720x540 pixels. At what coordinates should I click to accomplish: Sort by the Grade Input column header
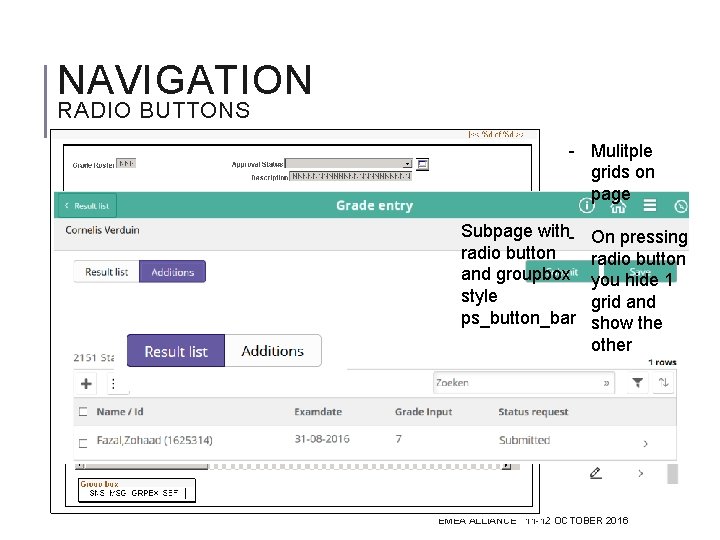click(423, 412)
